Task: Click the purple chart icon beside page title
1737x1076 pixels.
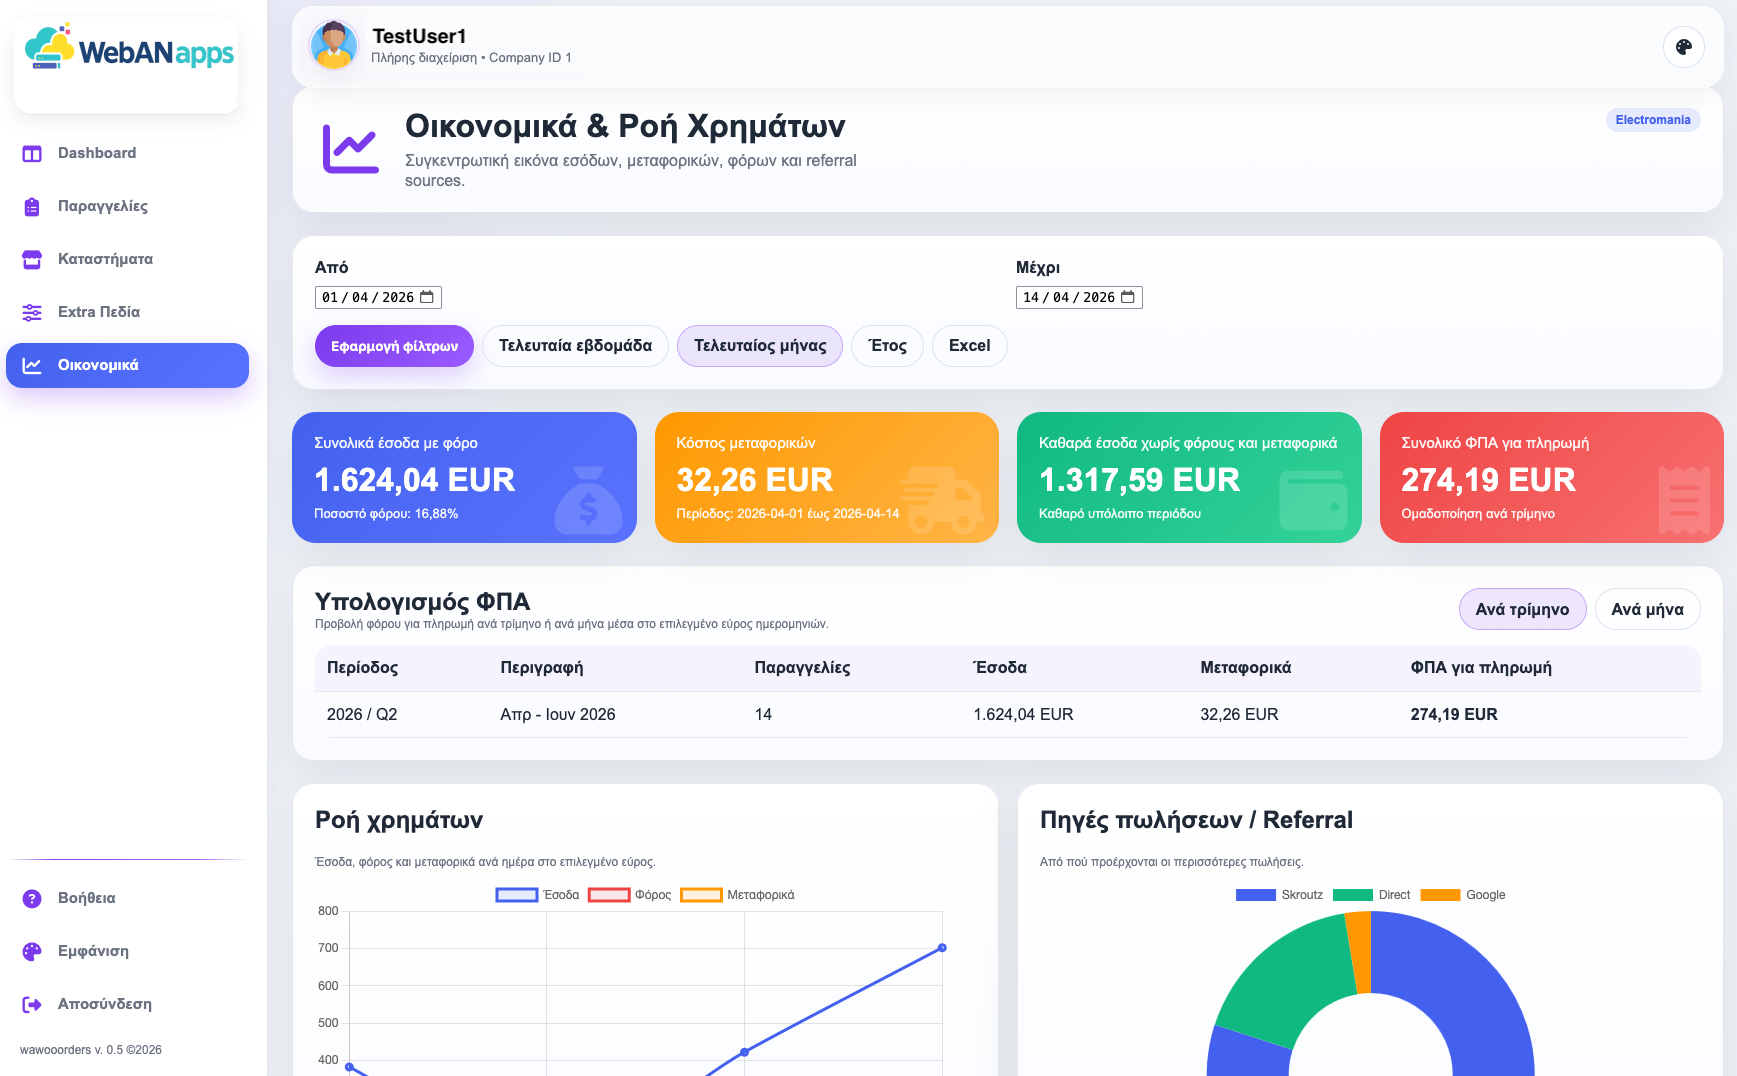Action: [x=350, y=149]
